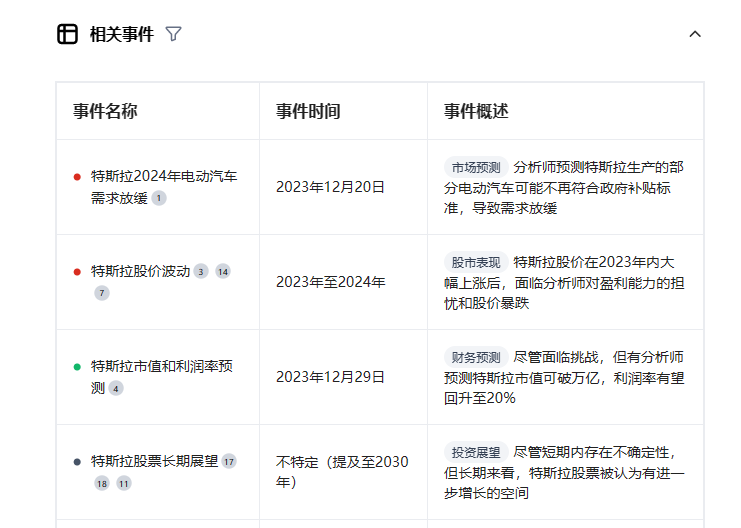Image resolution: width=741 pixels, height=528 pixels.
Task: Click reference badge 17 on 长期展望
Action: coord(229,461)
